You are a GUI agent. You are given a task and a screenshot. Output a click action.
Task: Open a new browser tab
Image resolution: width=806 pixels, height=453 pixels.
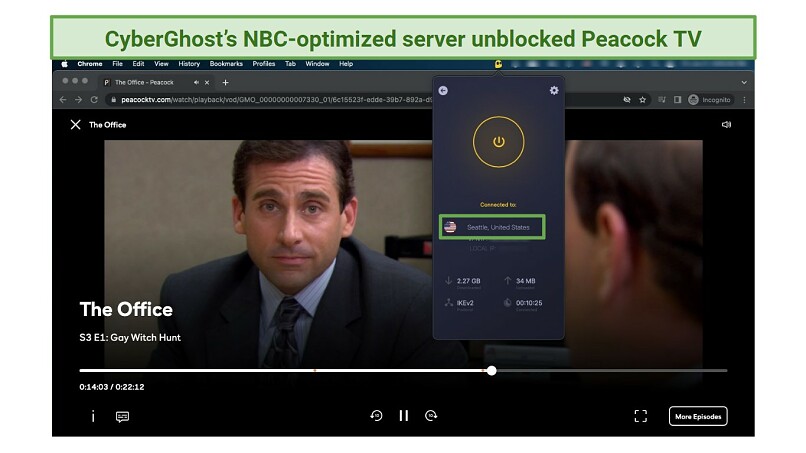225,82
